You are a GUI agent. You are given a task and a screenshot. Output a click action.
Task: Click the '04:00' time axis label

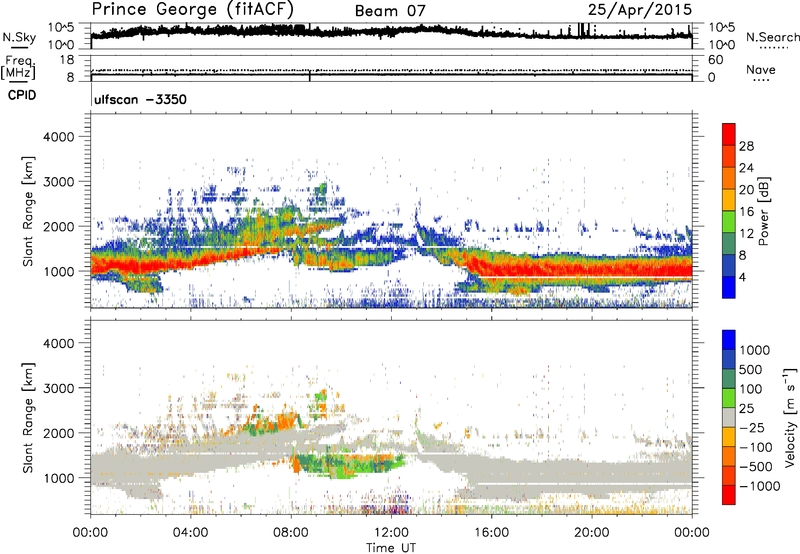click(x=191, y=532)
